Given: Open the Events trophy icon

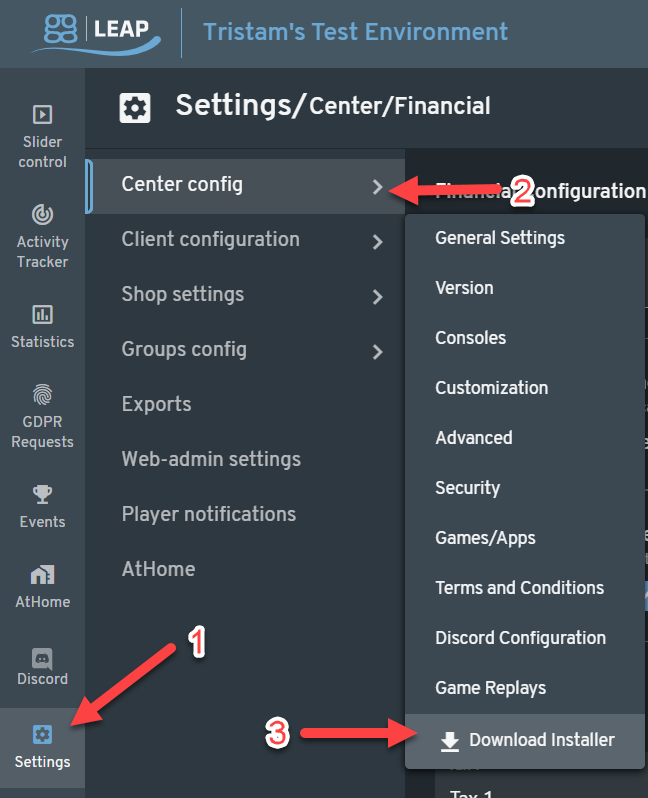Looking at the screenshot, I should pyautogui.click(x=42, y=494).
